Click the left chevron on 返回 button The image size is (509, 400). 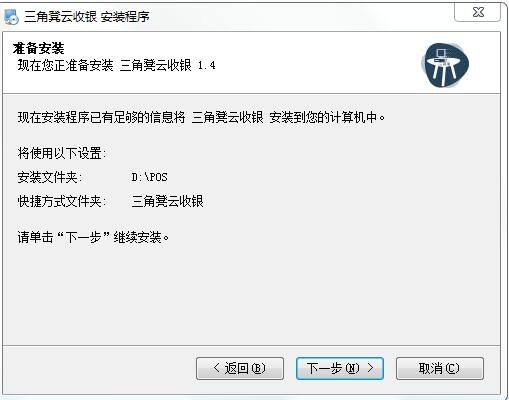(216, 368)
